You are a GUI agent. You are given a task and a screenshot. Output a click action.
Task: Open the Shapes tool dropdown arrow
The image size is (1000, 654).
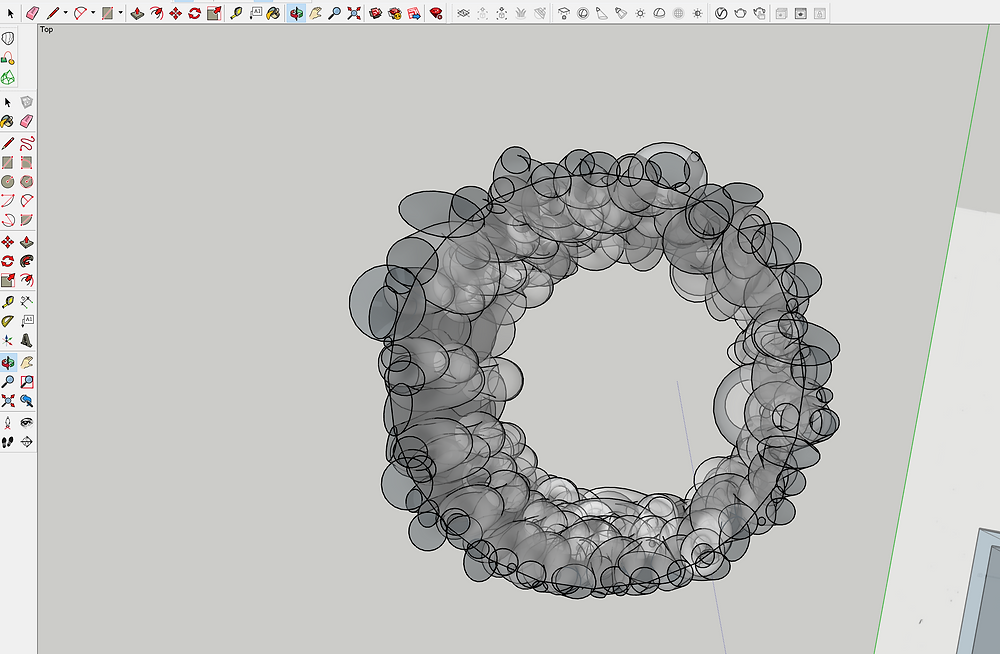pos(121,13)
